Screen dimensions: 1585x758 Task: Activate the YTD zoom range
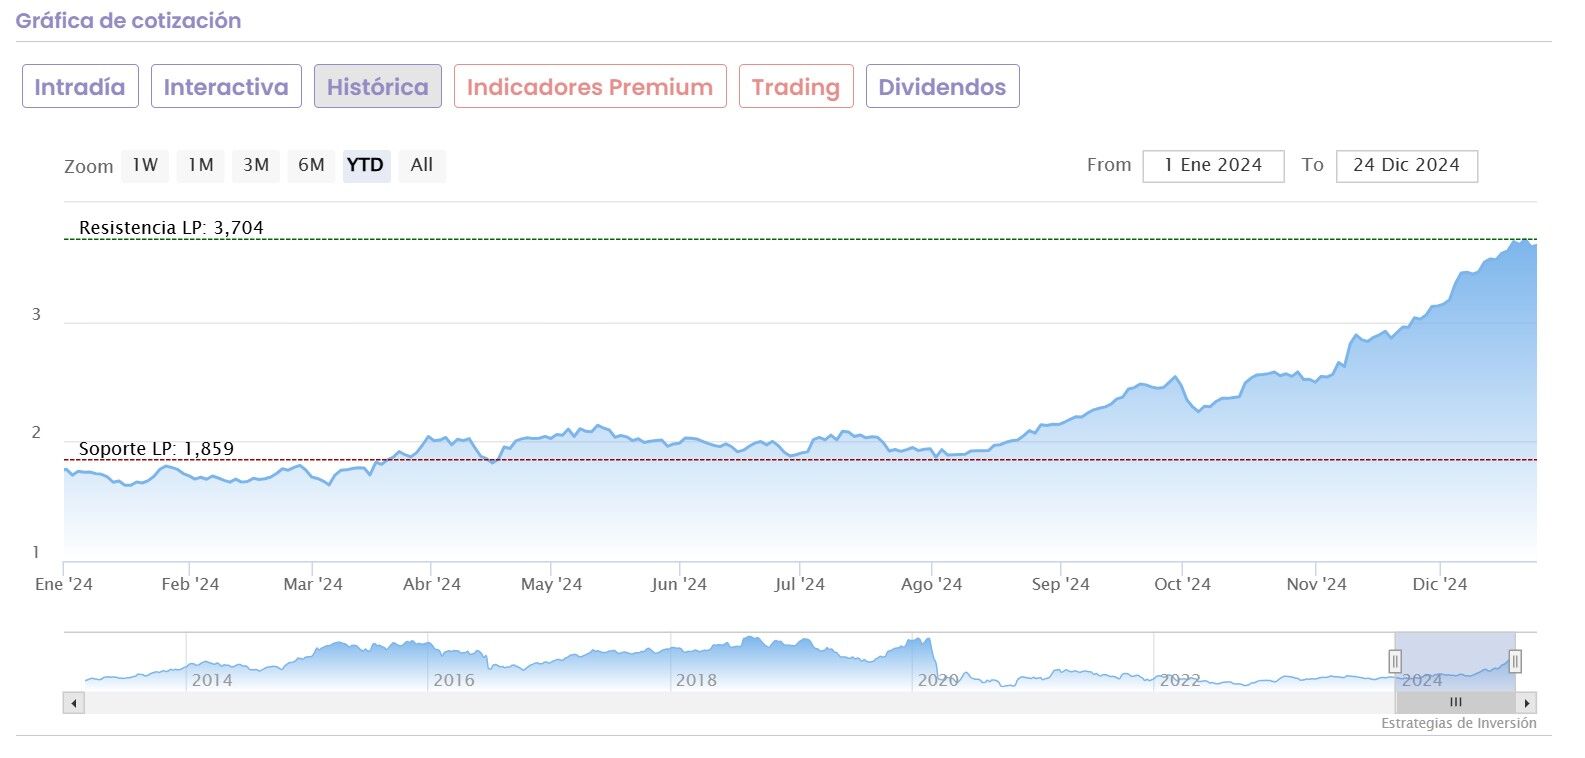[365, 165]
